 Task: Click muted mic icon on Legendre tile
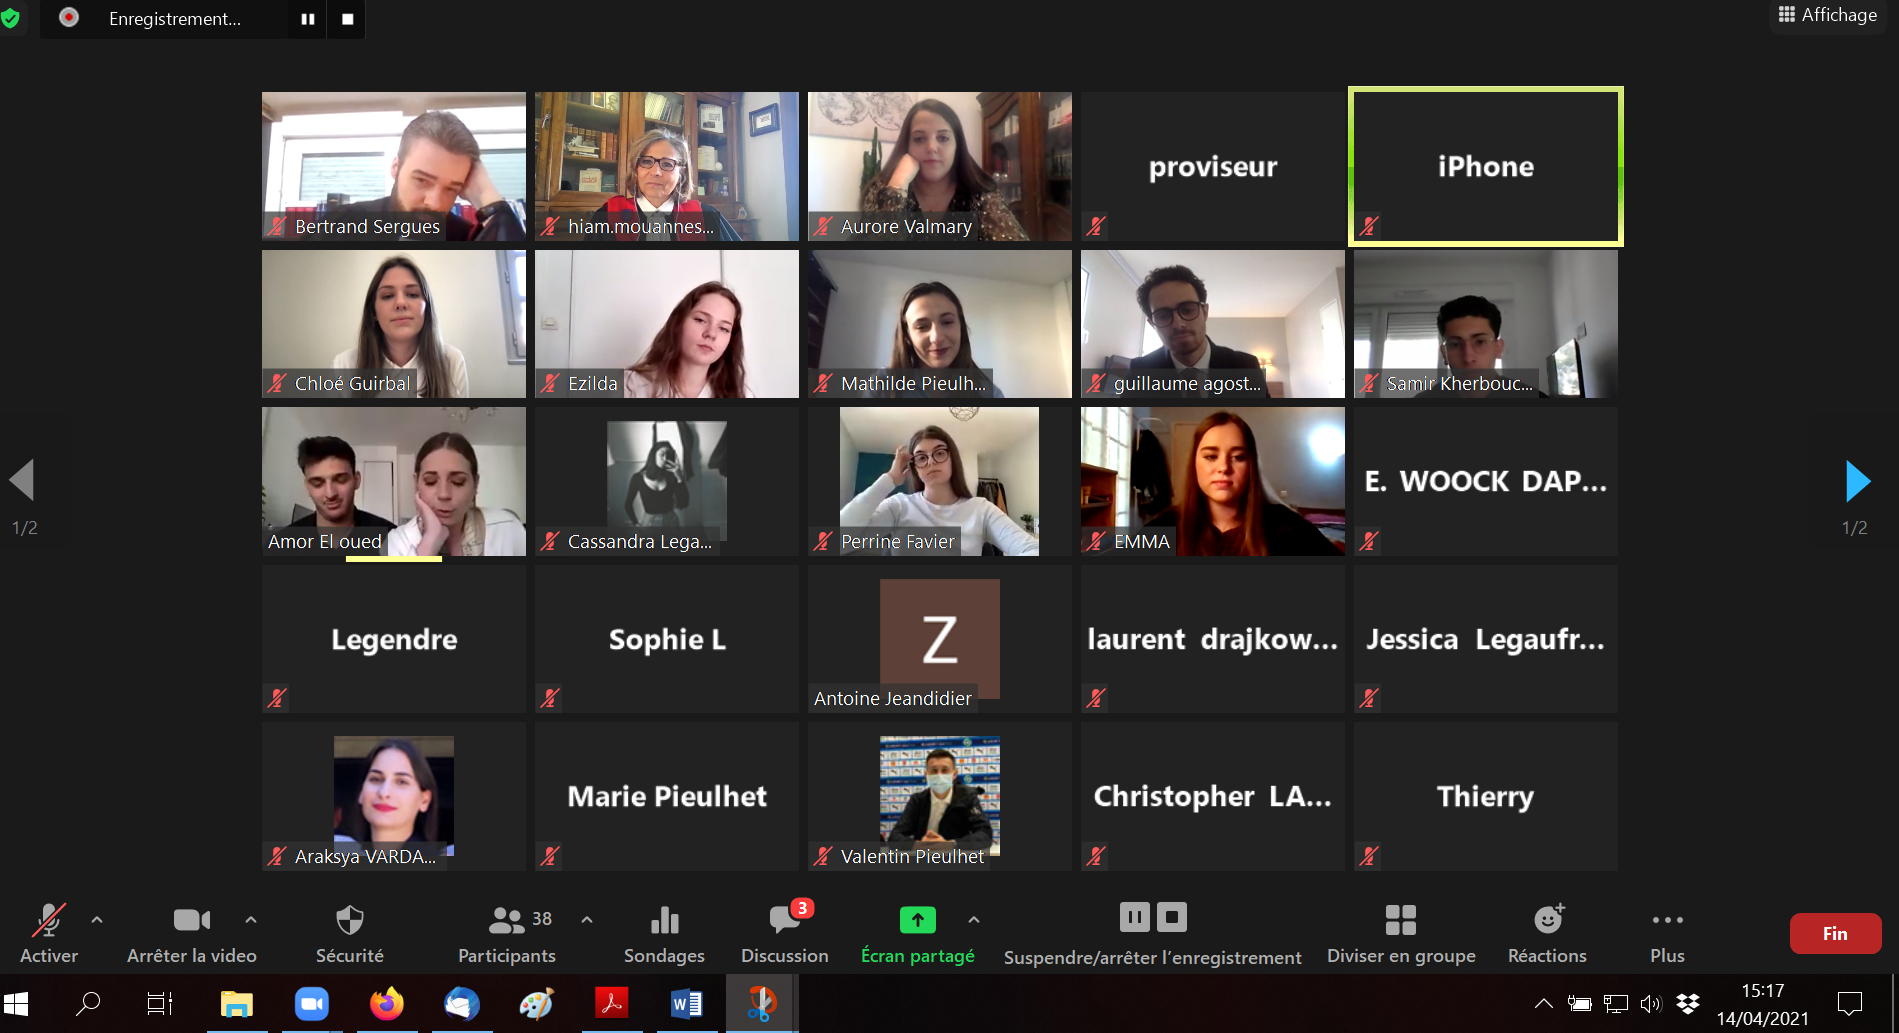(277, 698)
